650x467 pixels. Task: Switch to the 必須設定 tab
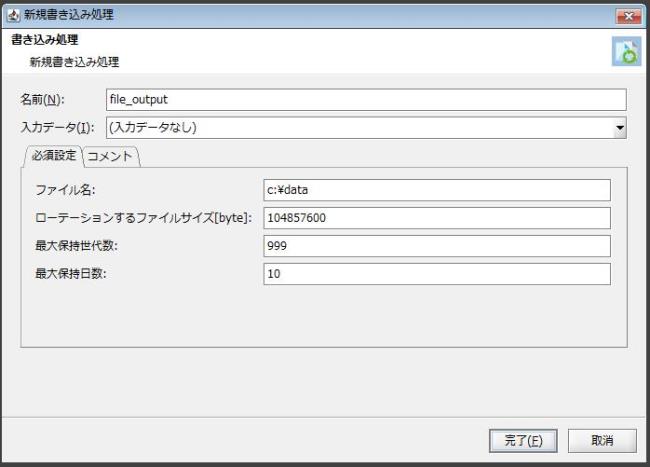pyautogui.click(x=52, y=156)
